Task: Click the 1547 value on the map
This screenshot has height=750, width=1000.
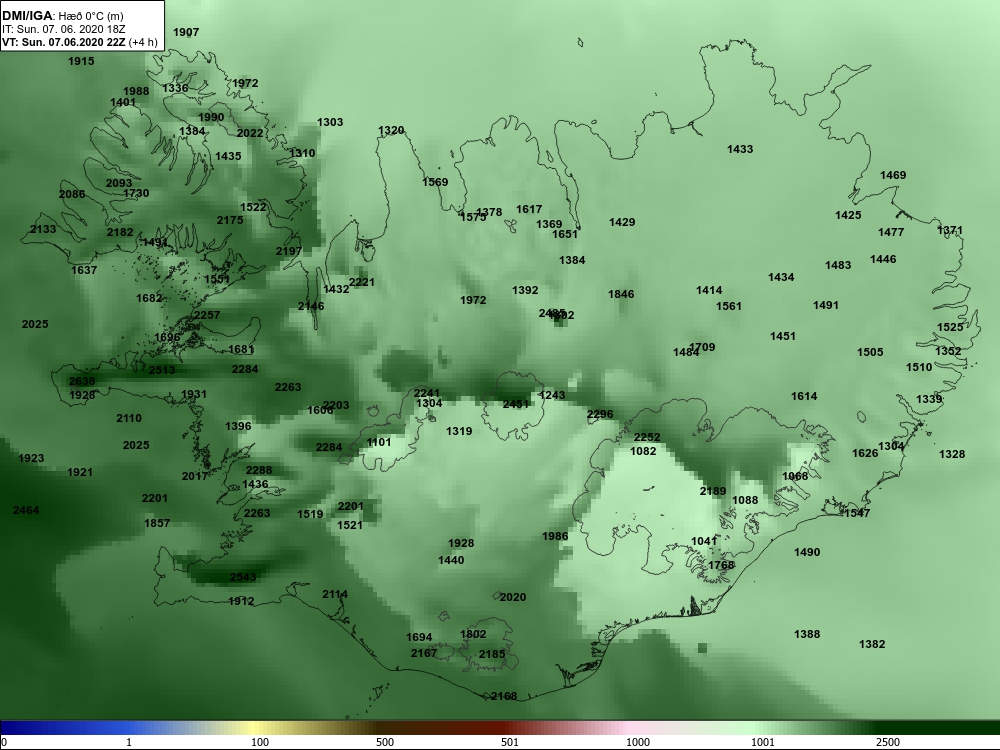Action: [857, 513]
